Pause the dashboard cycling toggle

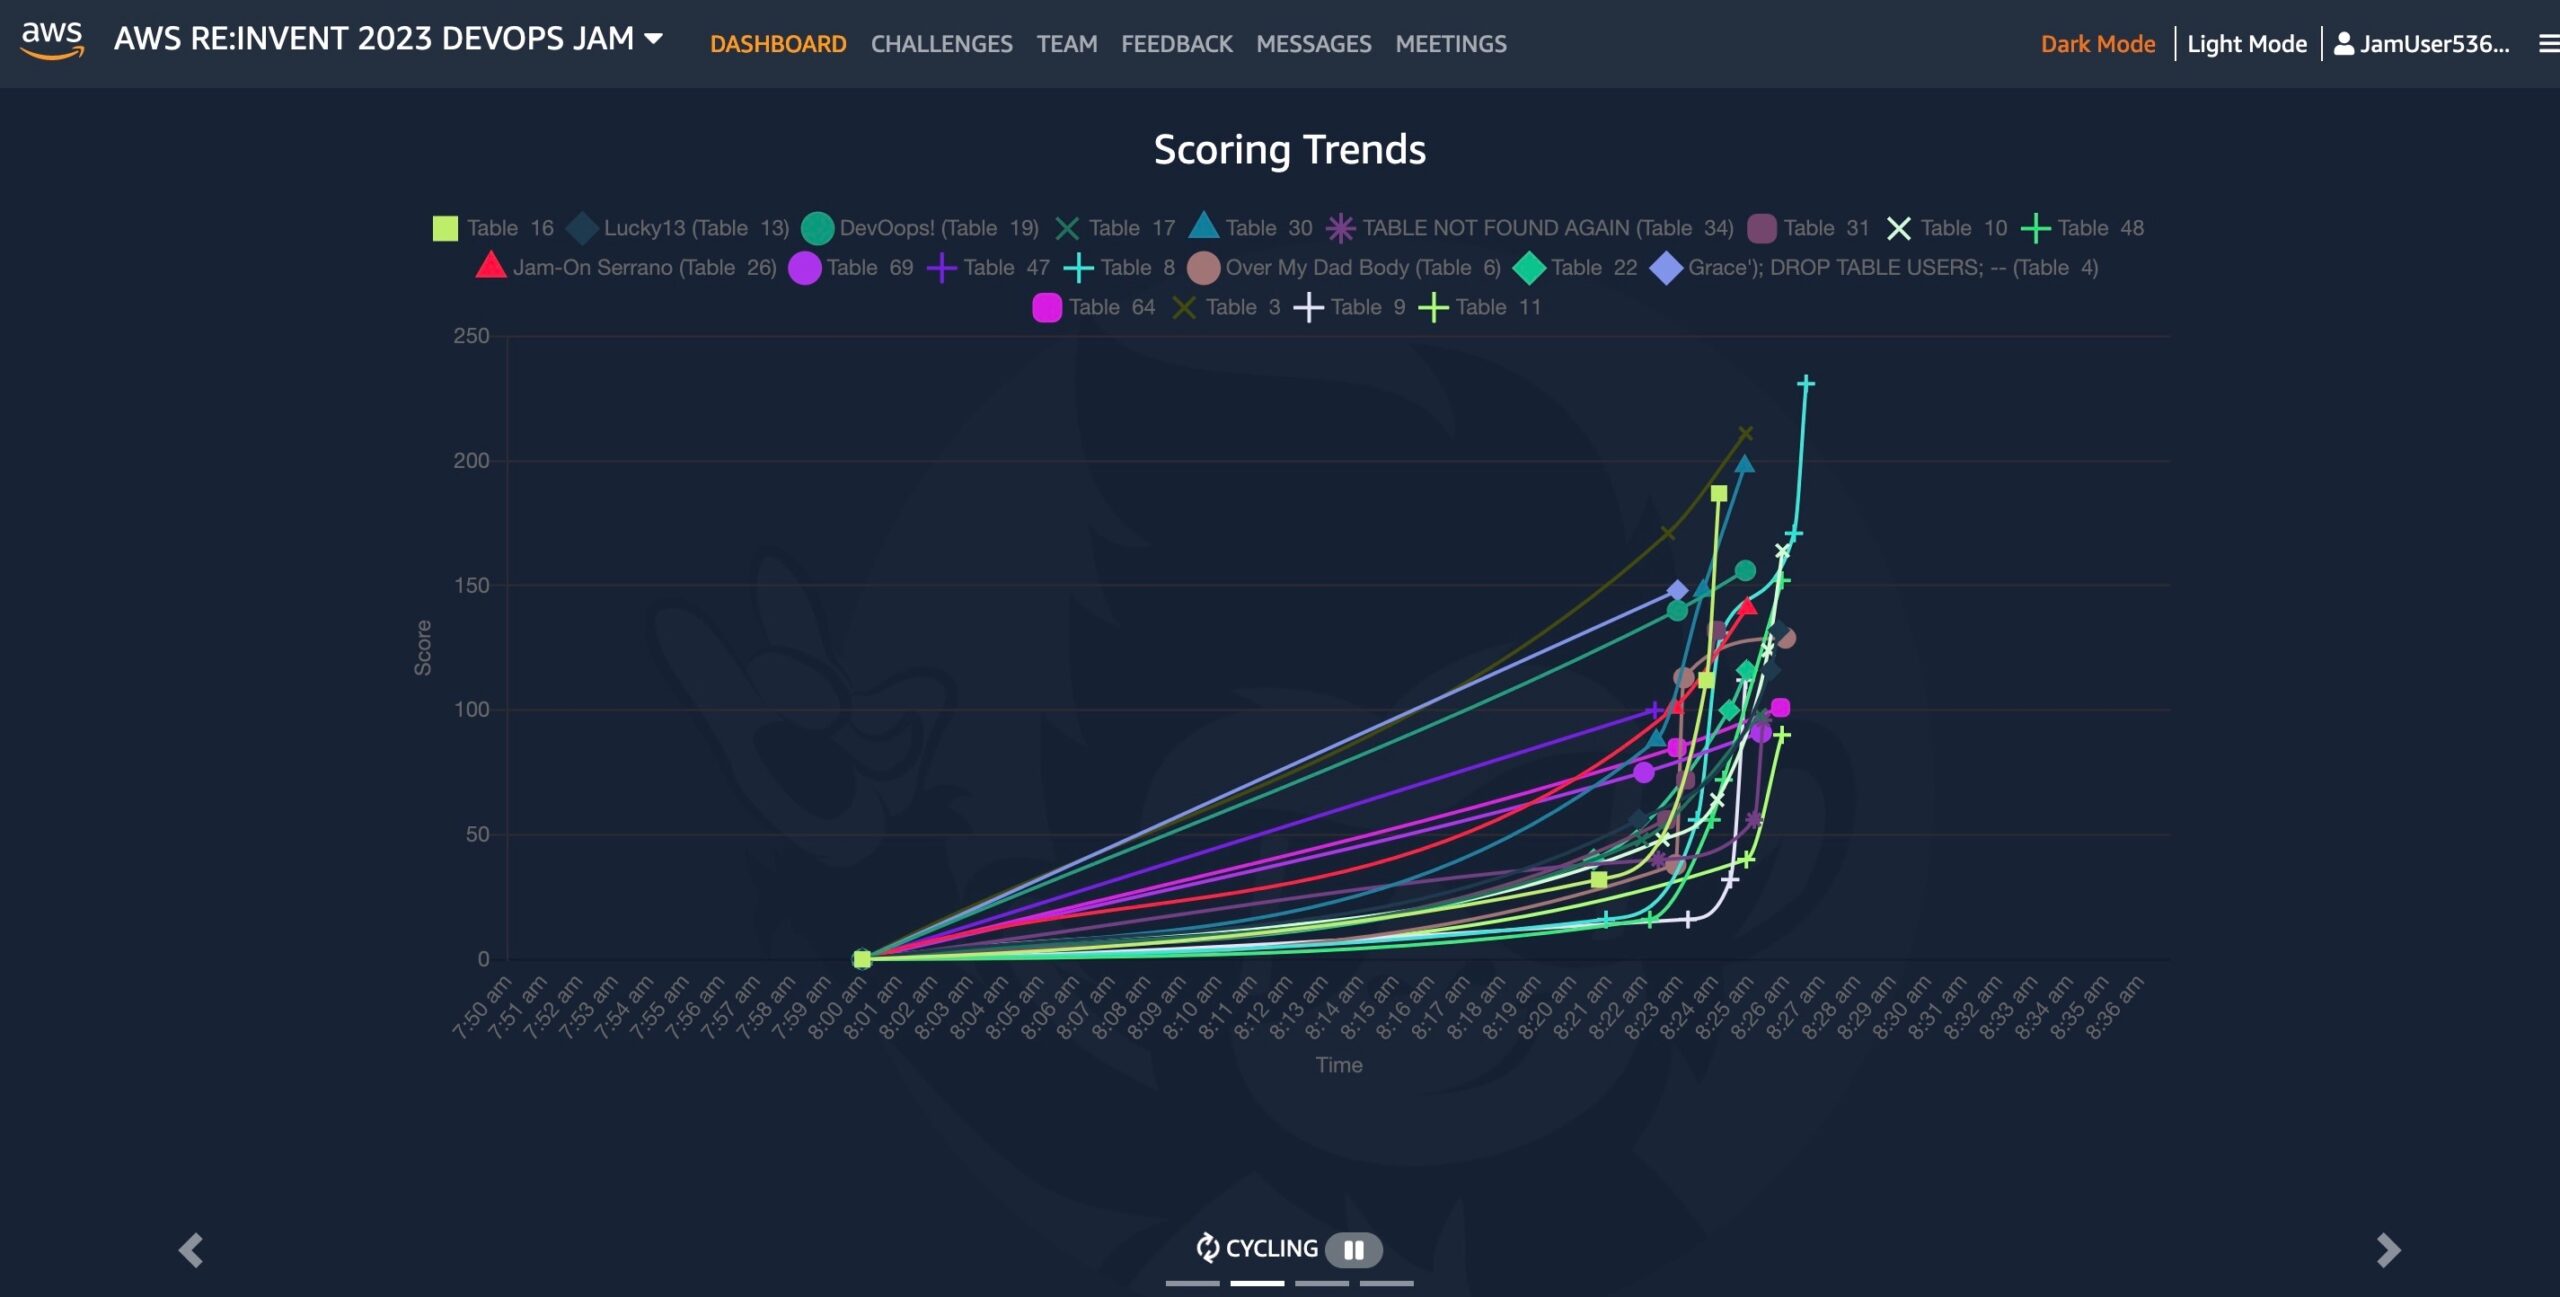click(1353, 1249)
